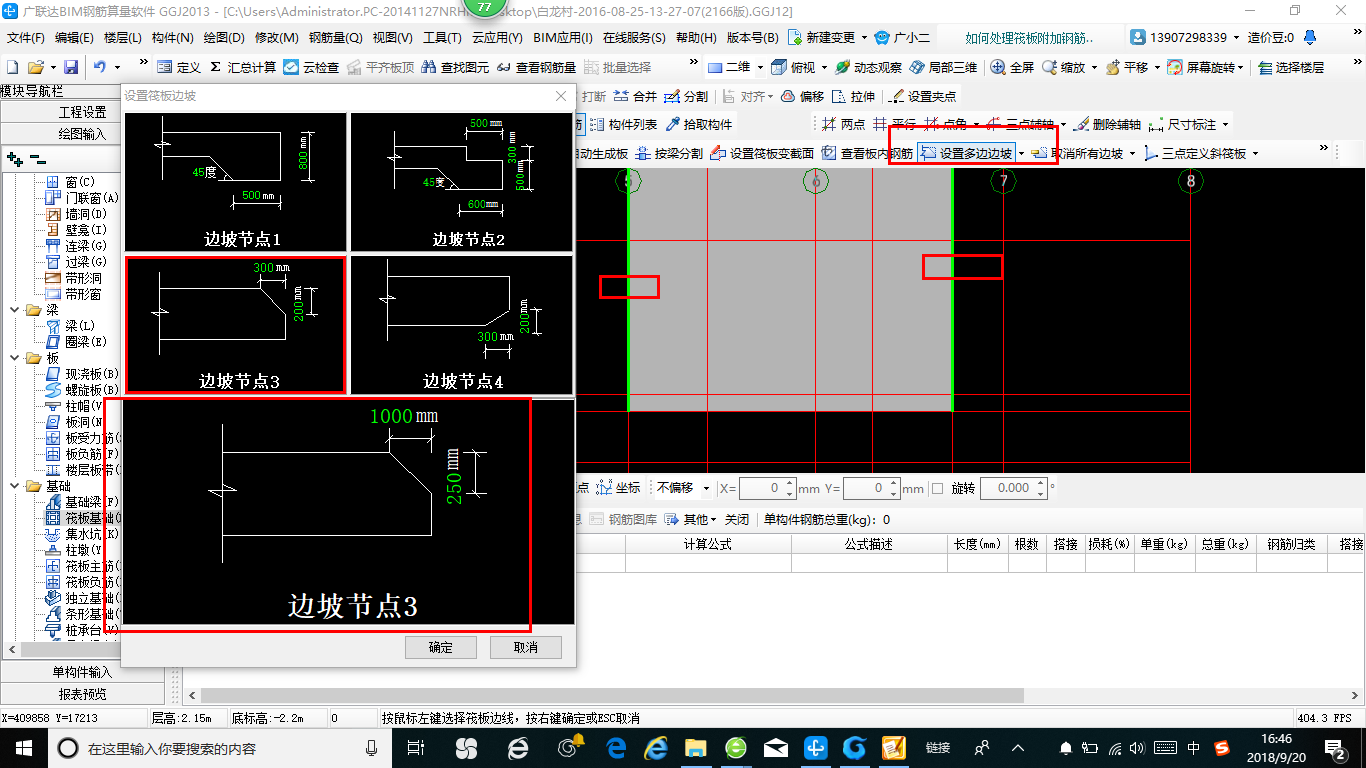Click 设置夹点 set grip points
Viewport: 1366px width, 768px height.
click(x=923, y=96)
